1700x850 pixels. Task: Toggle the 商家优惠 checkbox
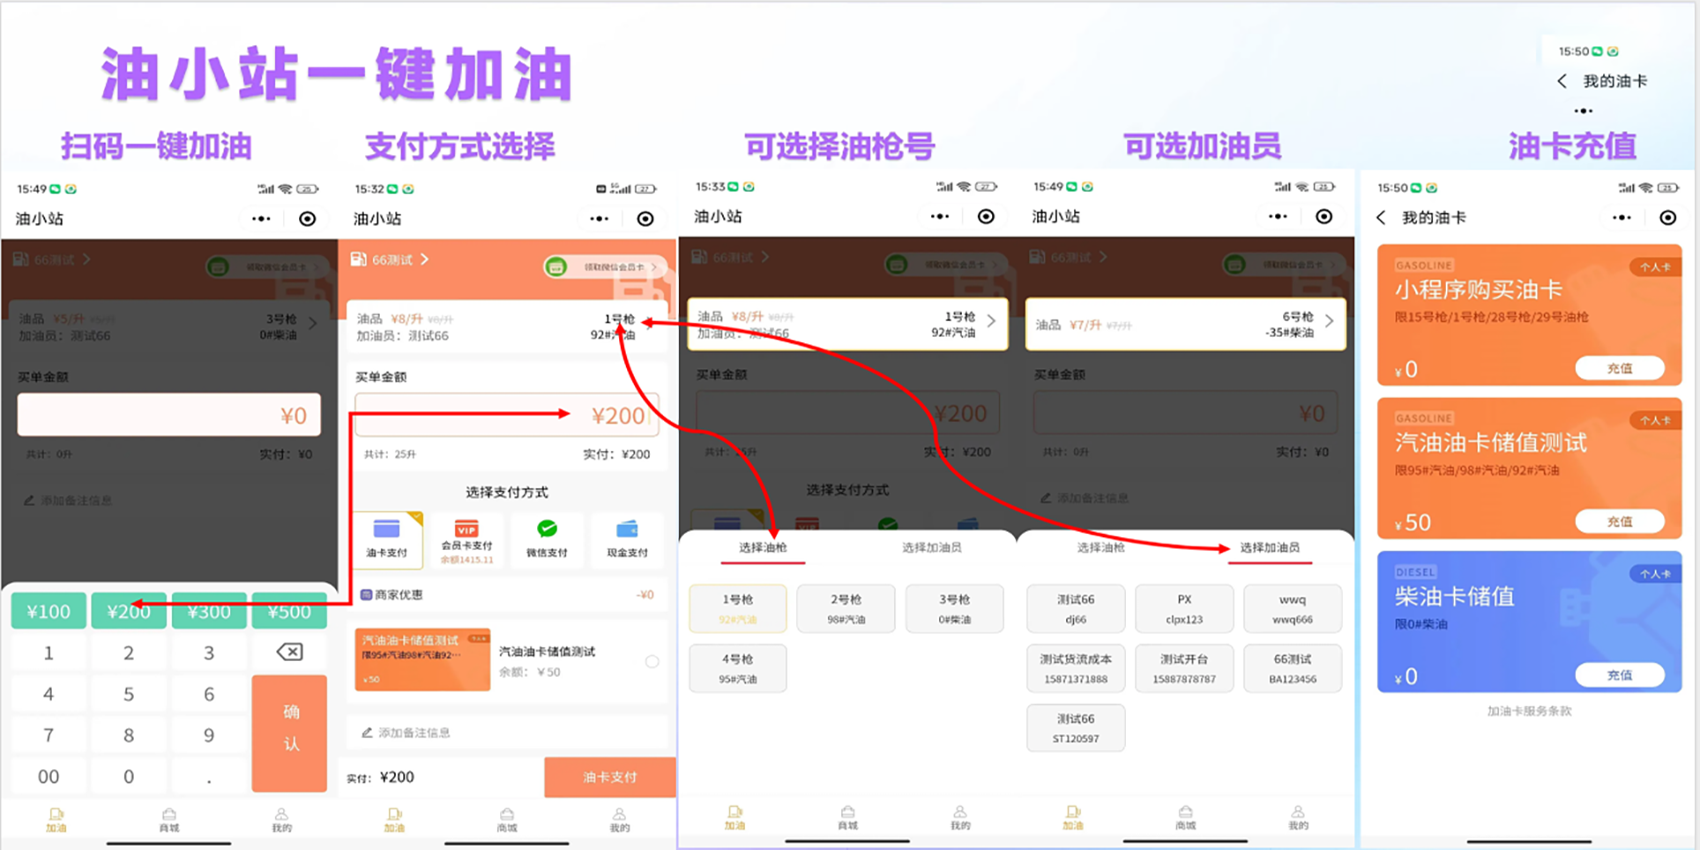366,595
